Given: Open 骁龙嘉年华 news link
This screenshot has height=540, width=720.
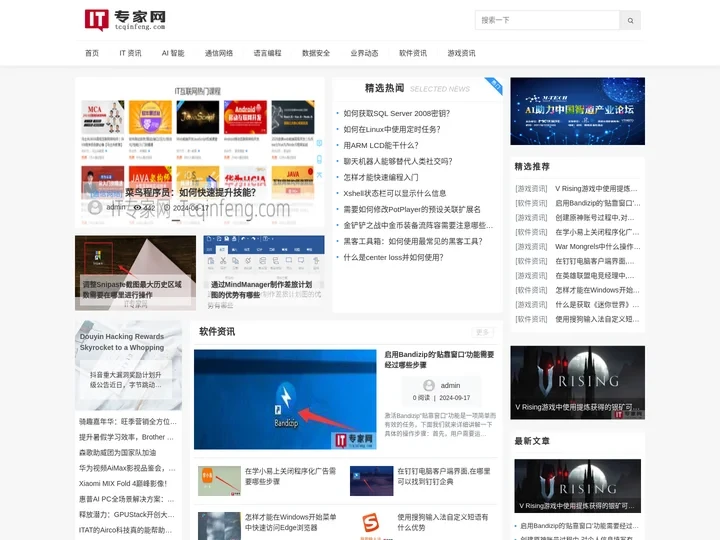Looking at the screenshot, I should [128, 422].
